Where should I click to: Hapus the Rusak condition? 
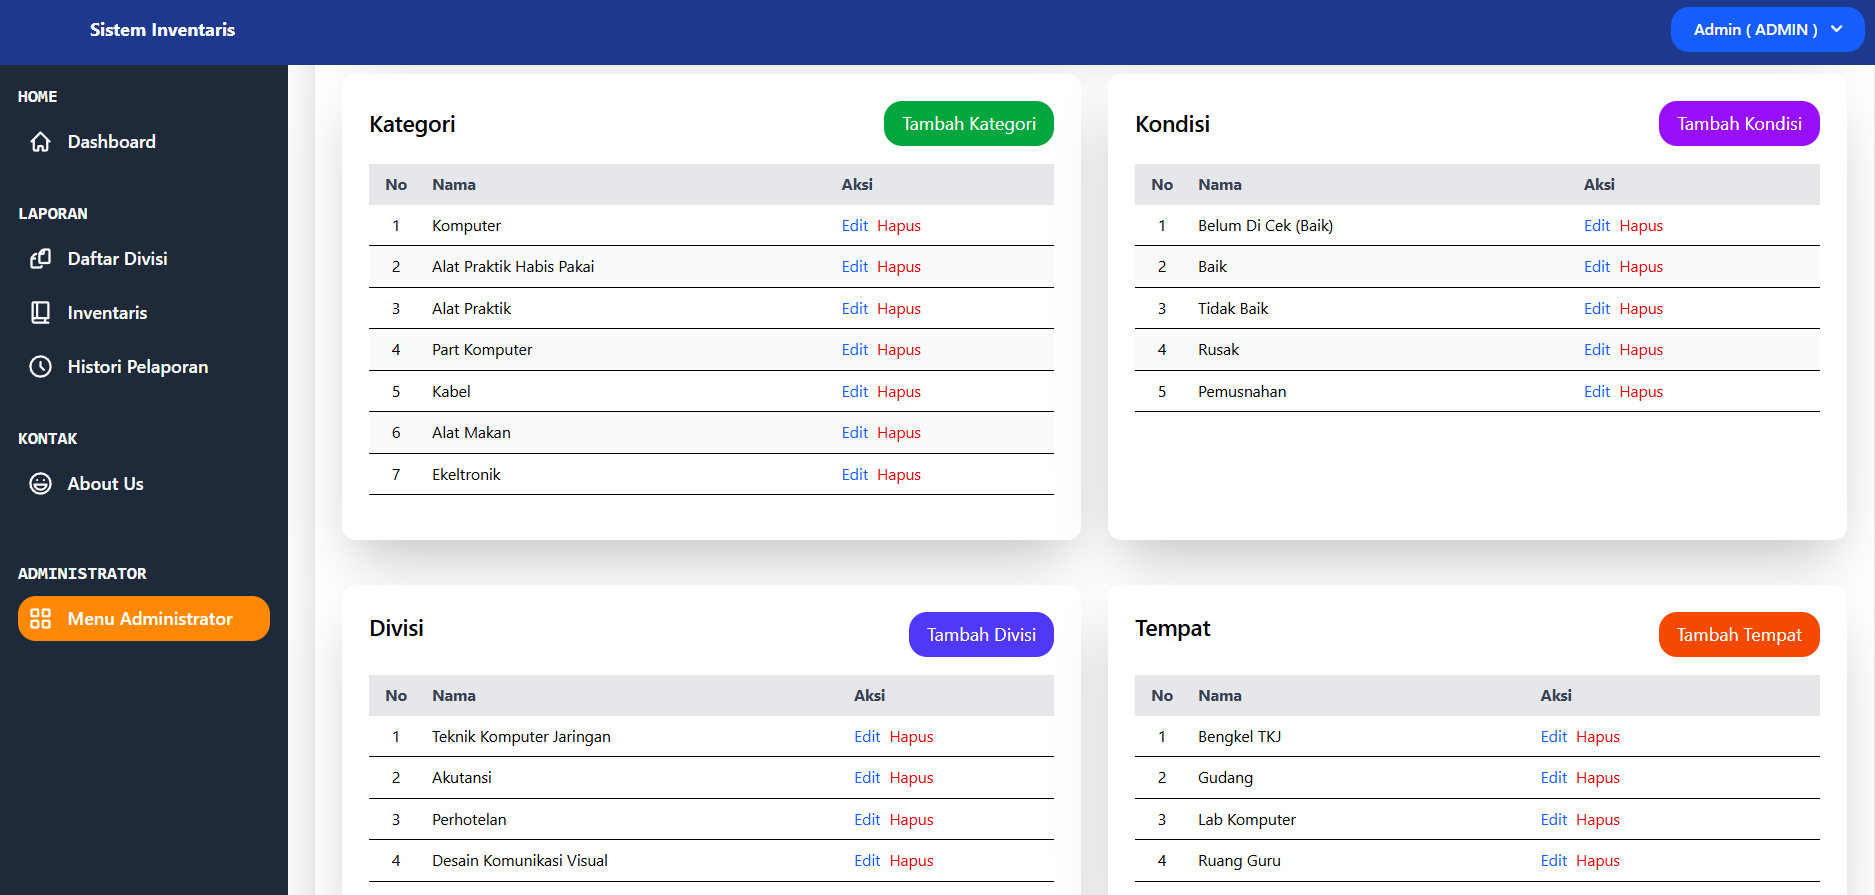[x=1641, y=350]
